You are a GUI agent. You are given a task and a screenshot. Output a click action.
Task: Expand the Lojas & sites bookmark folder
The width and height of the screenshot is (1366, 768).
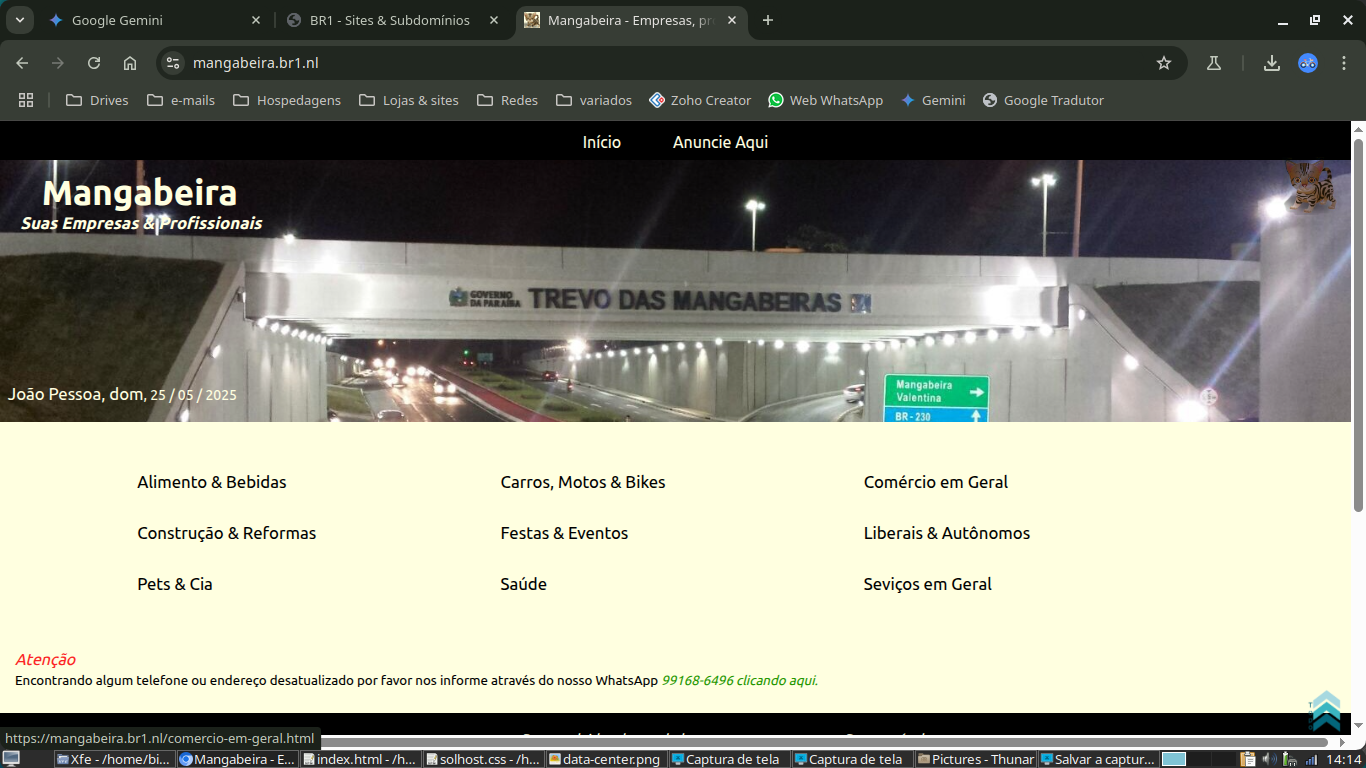point(408,100)
